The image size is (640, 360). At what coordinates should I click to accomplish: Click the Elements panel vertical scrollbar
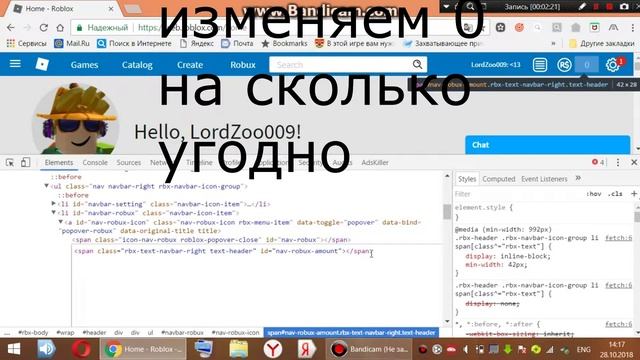tap(447, 211)
